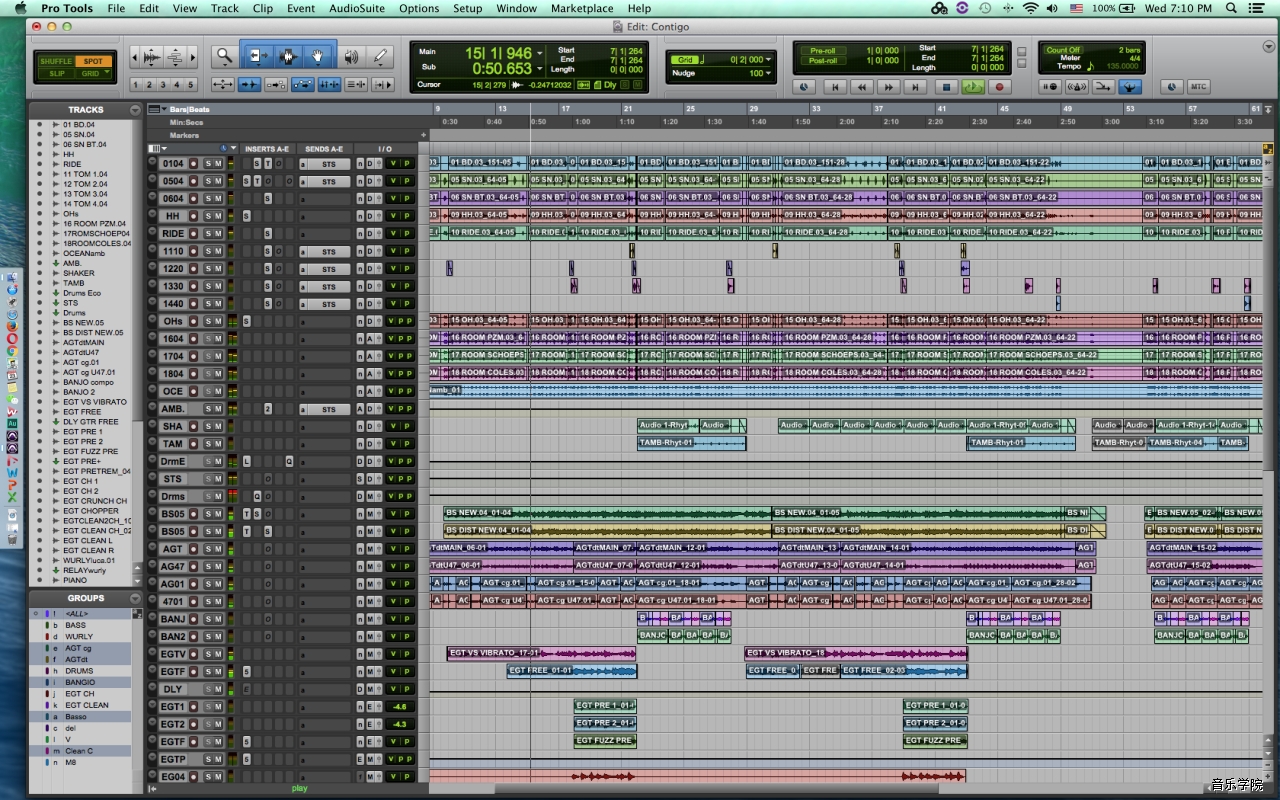Viewport: 1280px width, 800px height.
Task: Open the Tracks list options dropdown
Action: [x=135, y=110]
